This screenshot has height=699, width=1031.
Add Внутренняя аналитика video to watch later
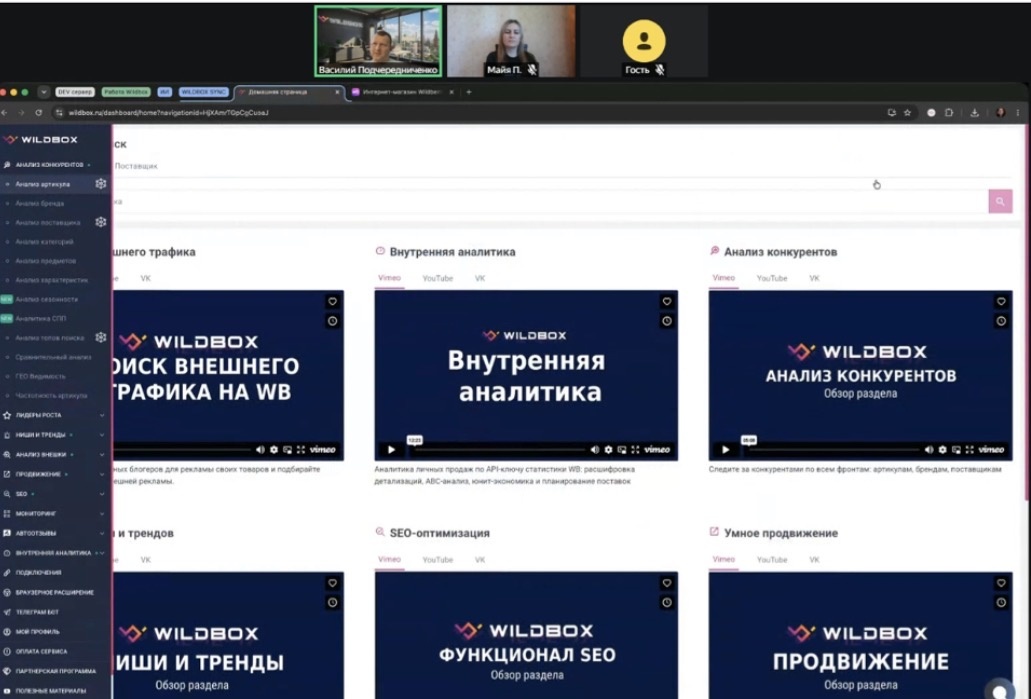[667, 321]
